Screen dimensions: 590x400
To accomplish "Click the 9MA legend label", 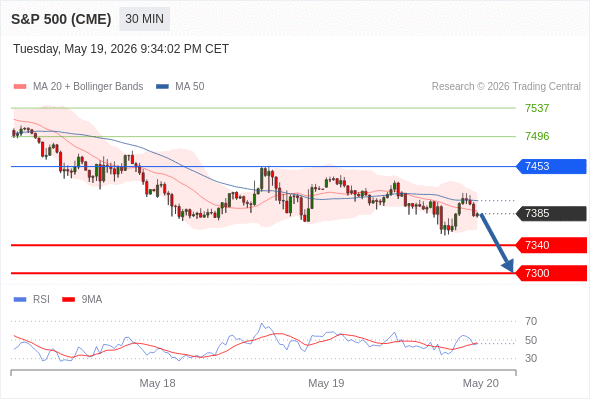I will click(92, 300).
